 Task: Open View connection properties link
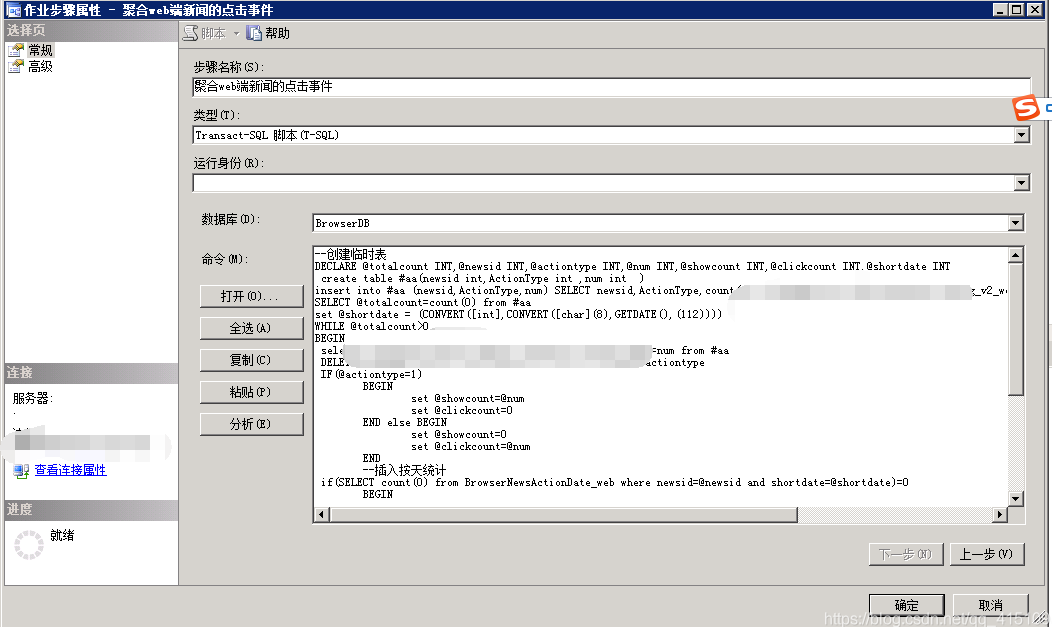[70, 470]
